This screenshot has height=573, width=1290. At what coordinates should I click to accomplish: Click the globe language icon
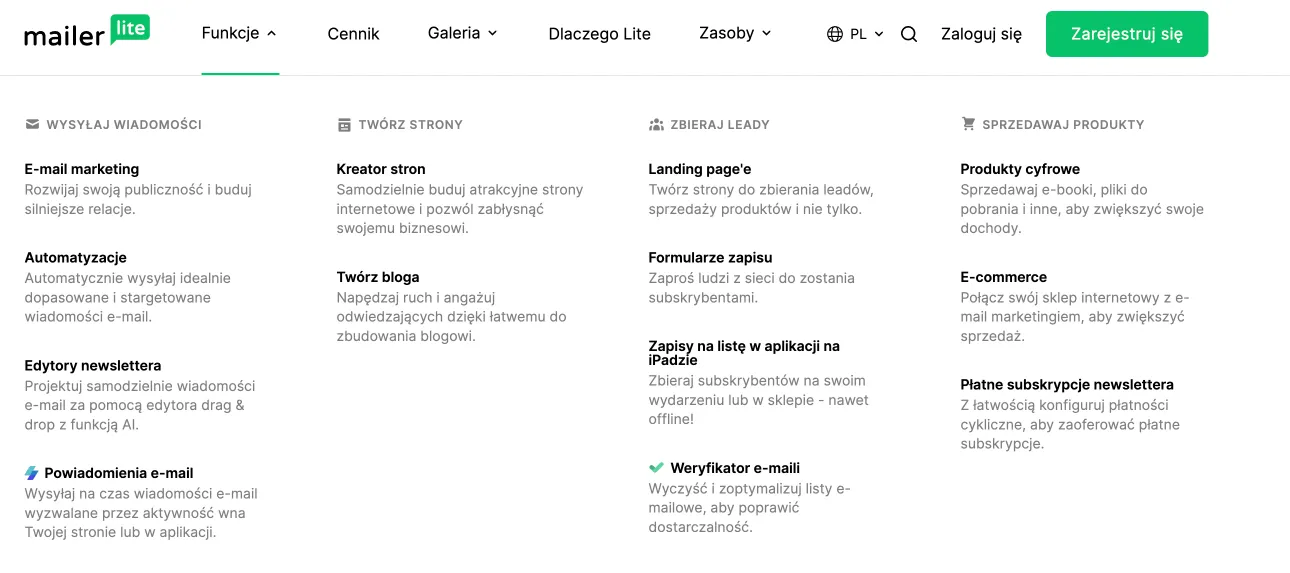pos(835,34)
